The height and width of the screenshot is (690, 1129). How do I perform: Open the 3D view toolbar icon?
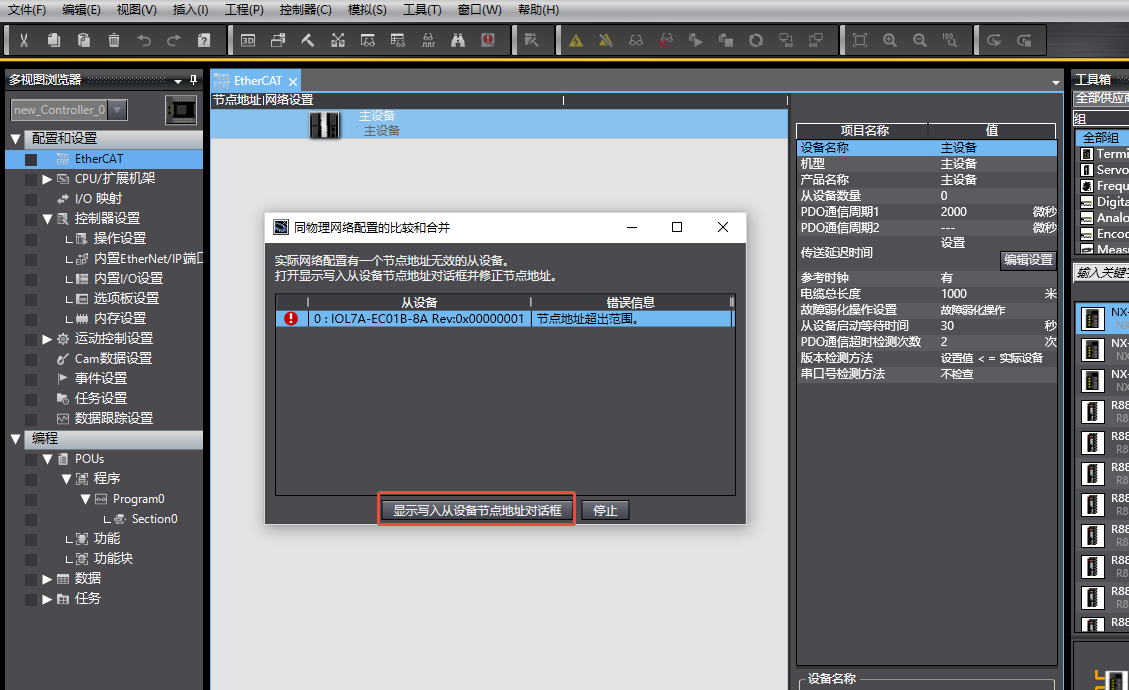[x=247, y=41]
